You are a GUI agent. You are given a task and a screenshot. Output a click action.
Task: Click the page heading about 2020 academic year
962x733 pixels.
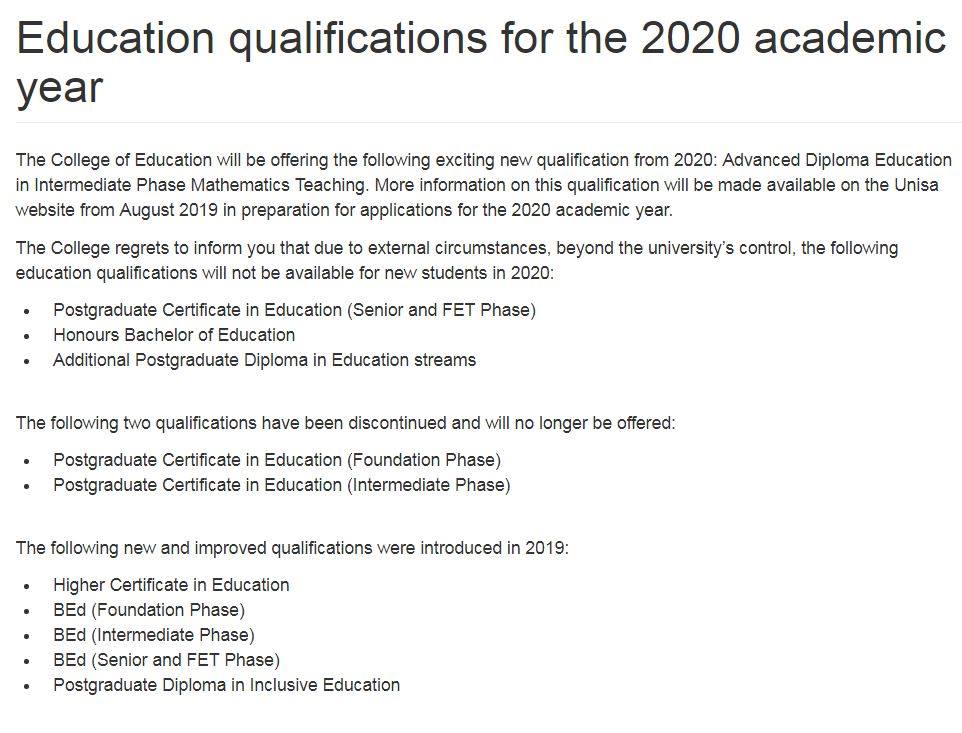click(x=481, y=62)
